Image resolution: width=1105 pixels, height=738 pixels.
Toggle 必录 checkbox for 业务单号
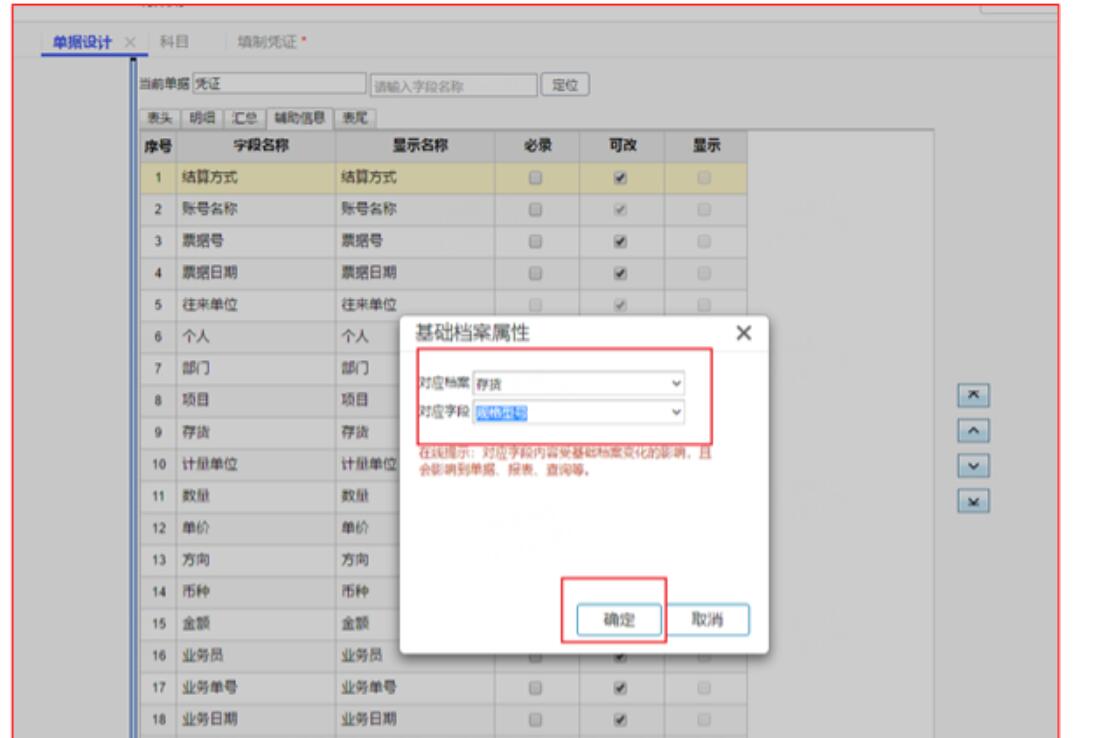point(536,687)
